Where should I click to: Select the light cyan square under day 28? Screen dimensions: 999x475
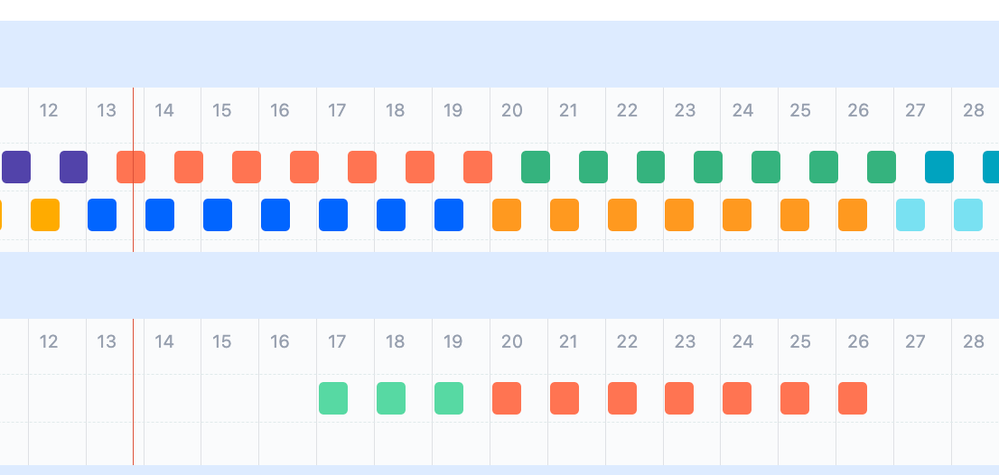[968, 215]
